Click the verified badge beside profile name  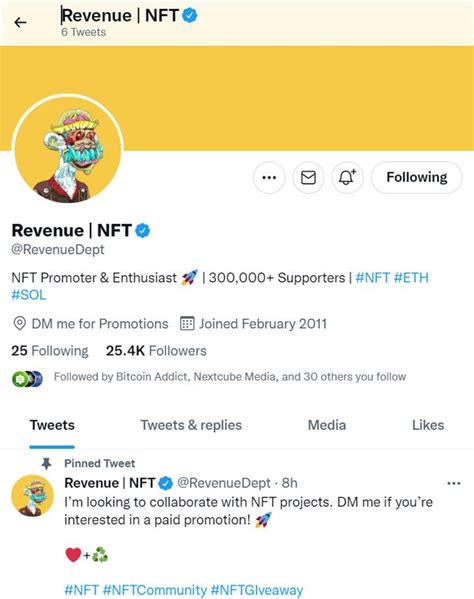143,230
